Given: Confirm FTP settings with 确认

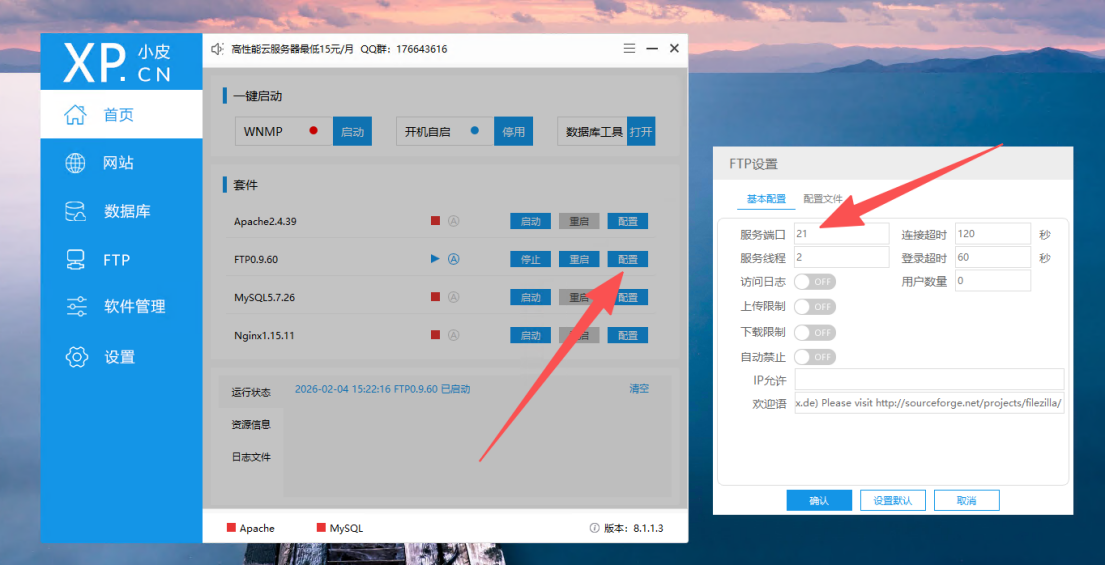Looking at the screenshot, I should pyautogui.click(x=819, y=500).
